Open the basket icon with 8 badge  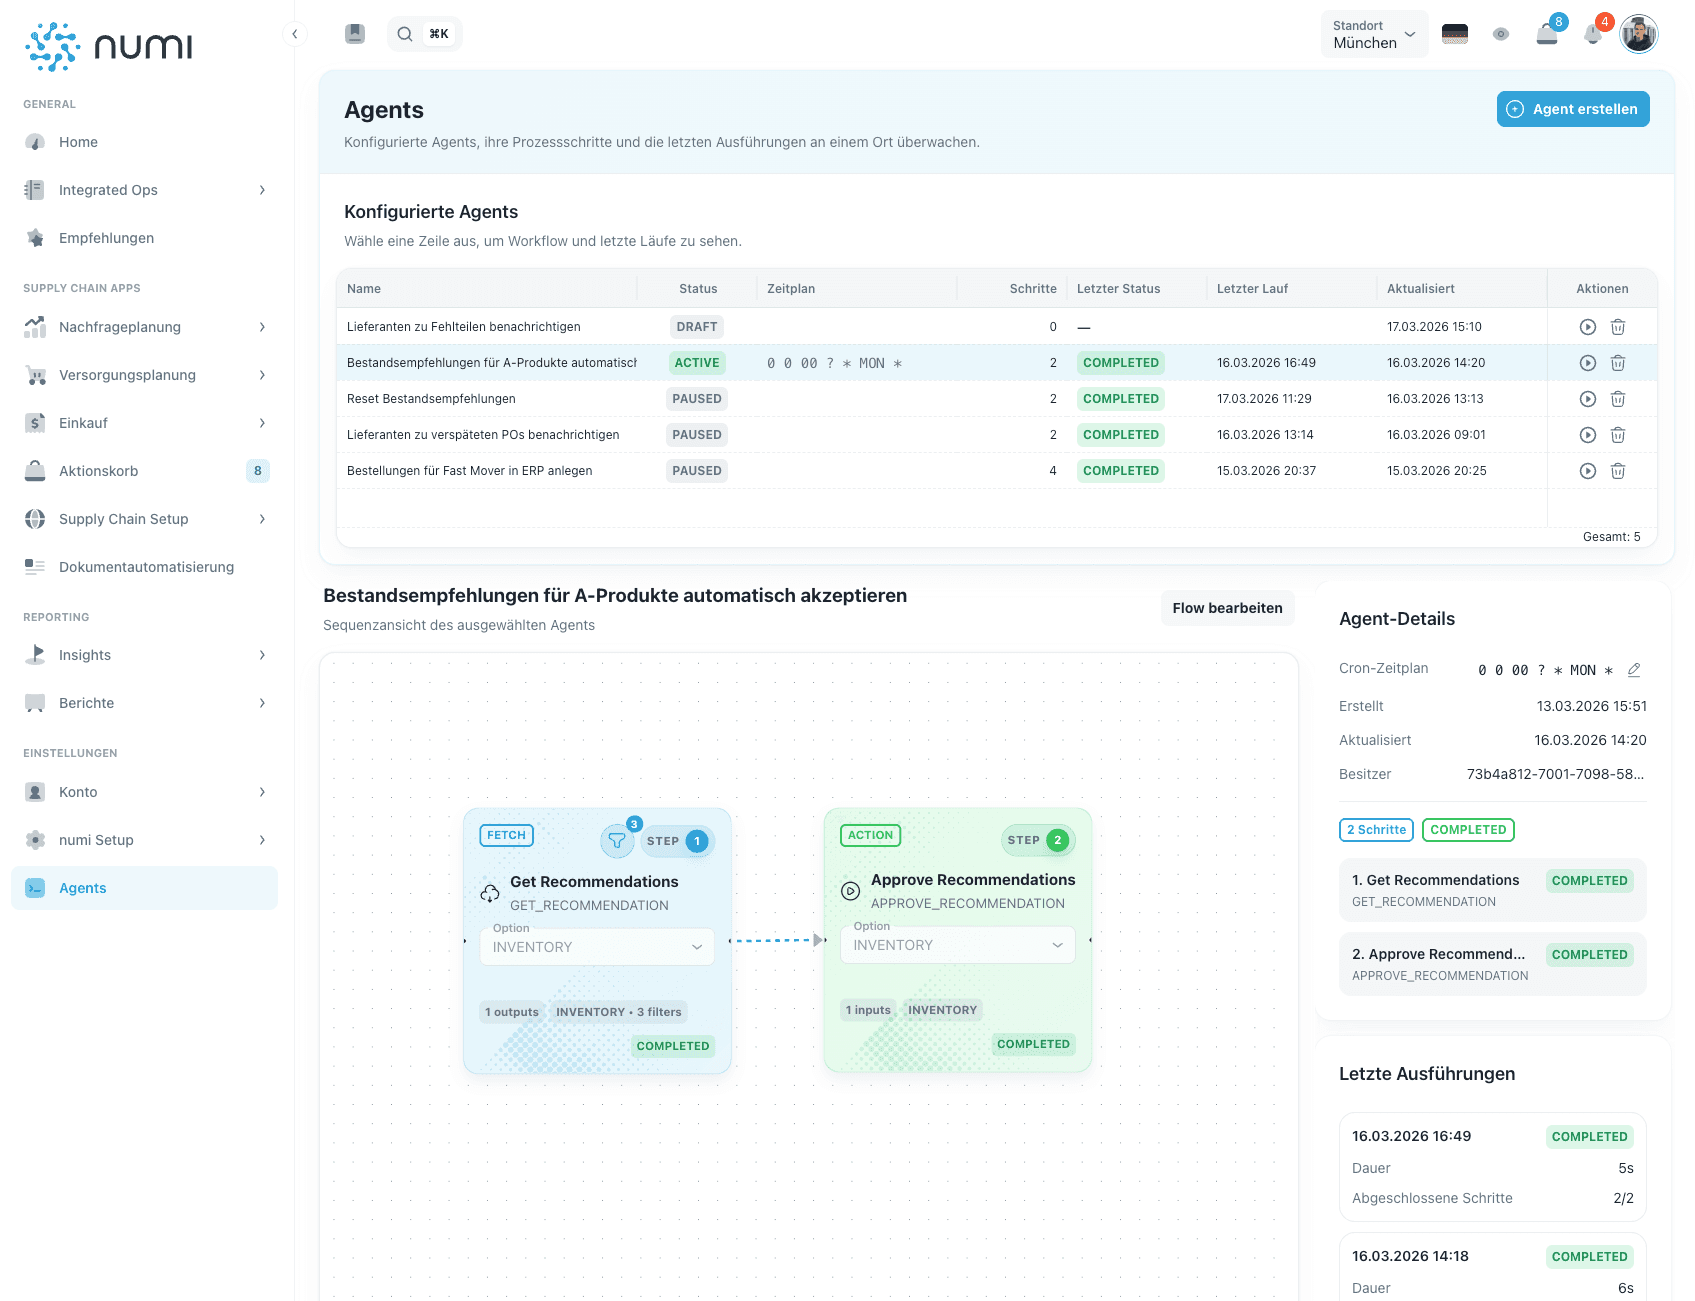(x=1547, y=34)
